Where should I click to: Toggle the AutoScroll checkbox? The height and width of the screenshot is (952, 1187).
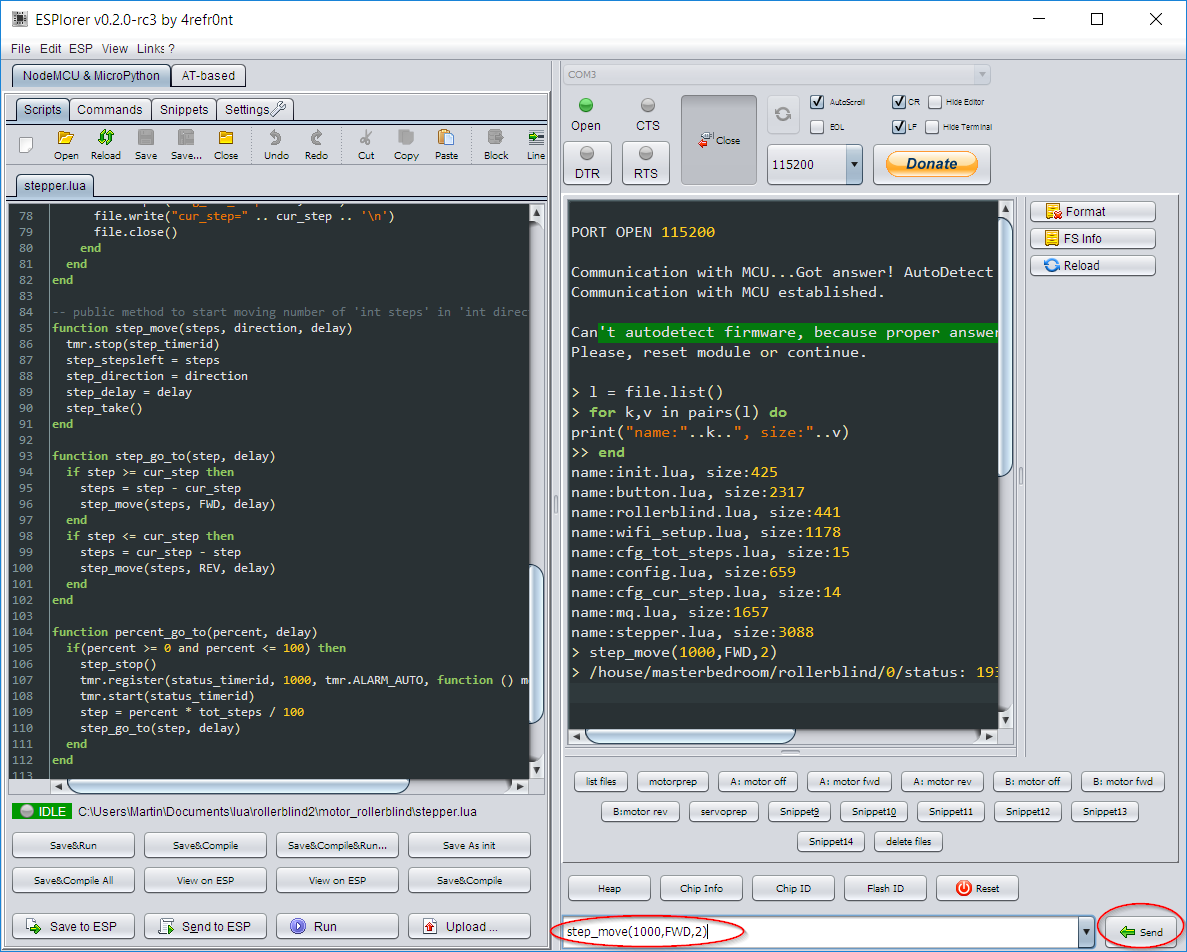pyautogui.click(x=817, y=102)
